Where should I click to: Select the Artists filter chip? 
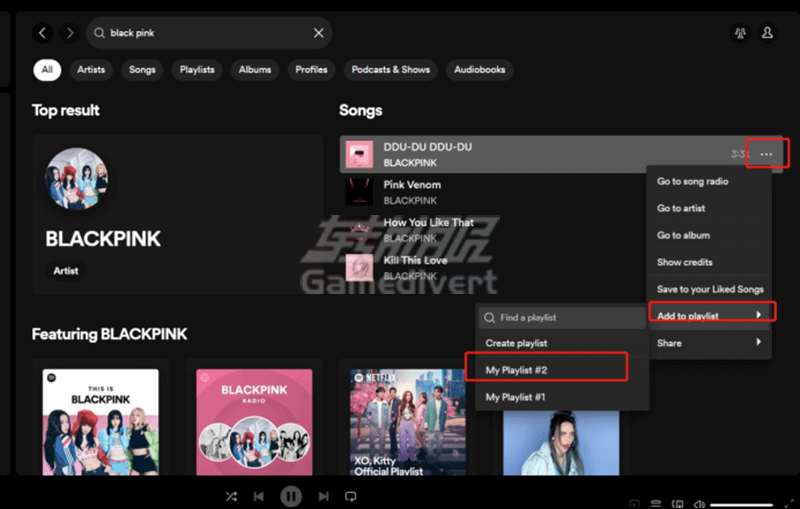(91, 70)
